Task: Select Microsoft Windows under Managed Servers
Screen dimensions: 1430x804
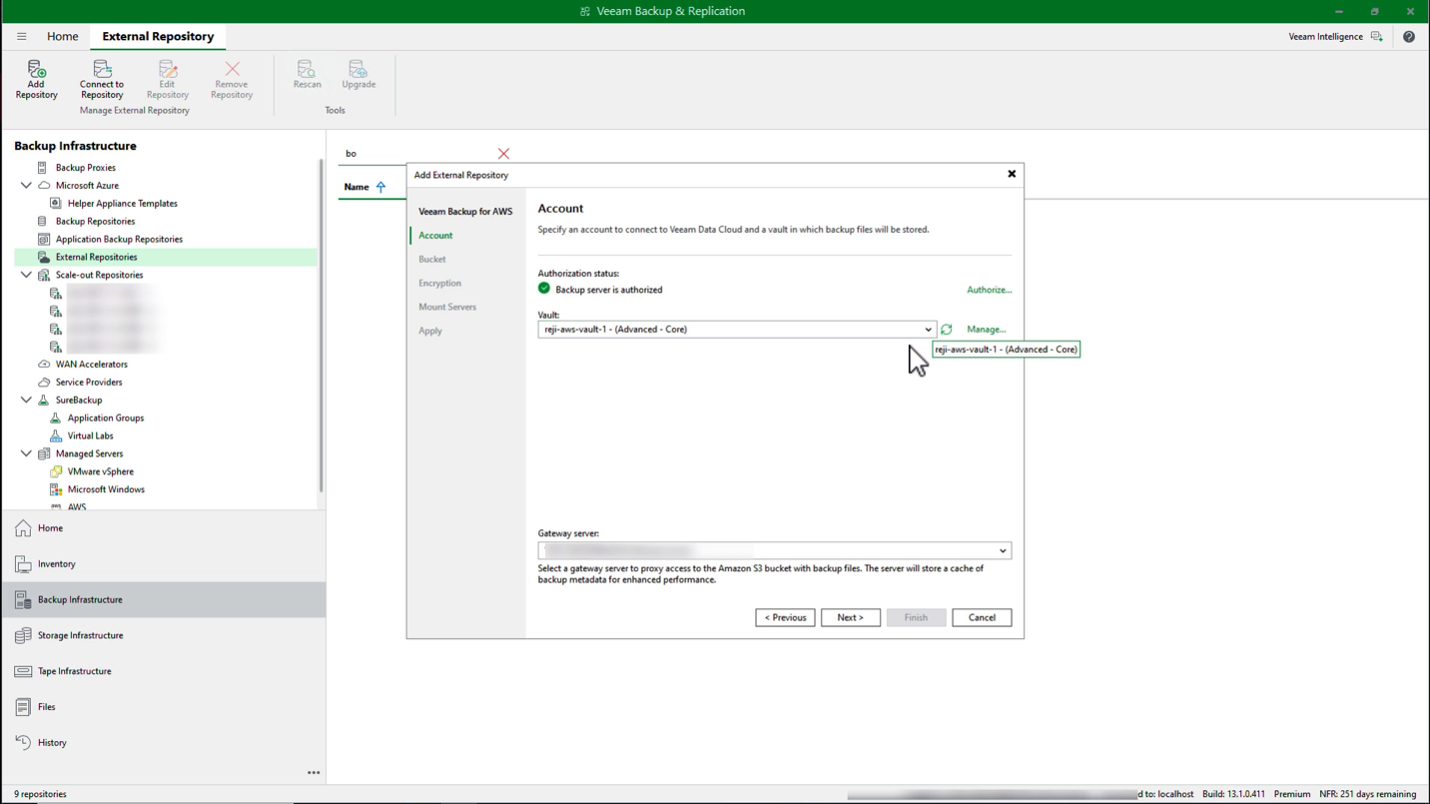Action: 106,489
